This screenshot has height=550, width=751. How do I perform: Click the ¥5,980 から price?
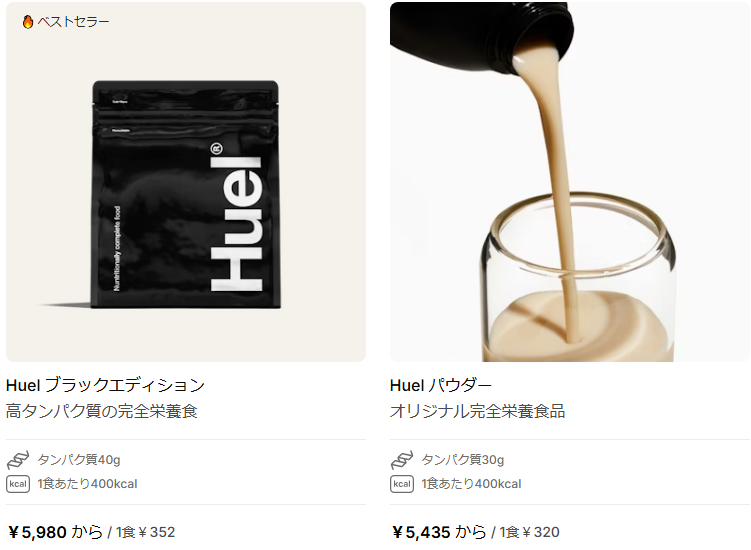coord(56,532)
